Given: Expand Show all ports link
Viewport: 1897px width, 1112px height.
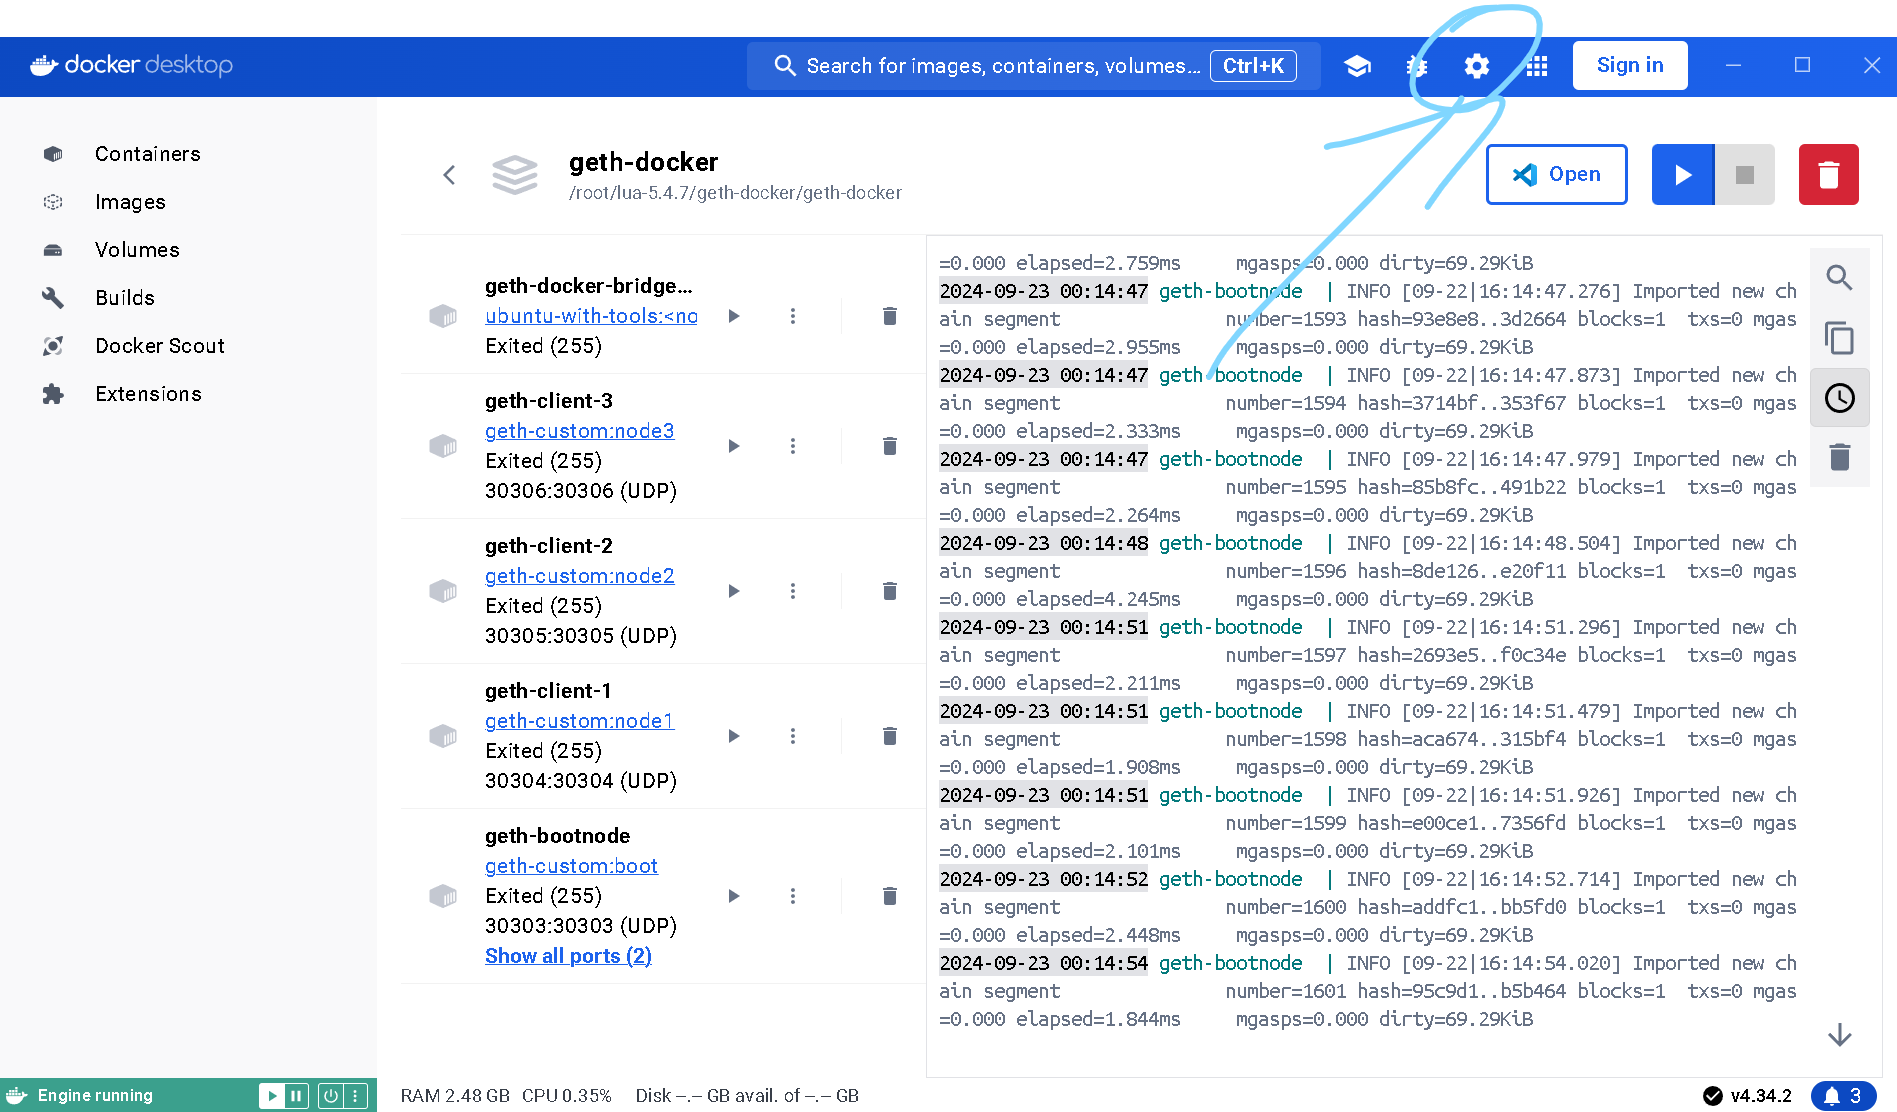Looking at the screenshot, I should tap(568, 956).
